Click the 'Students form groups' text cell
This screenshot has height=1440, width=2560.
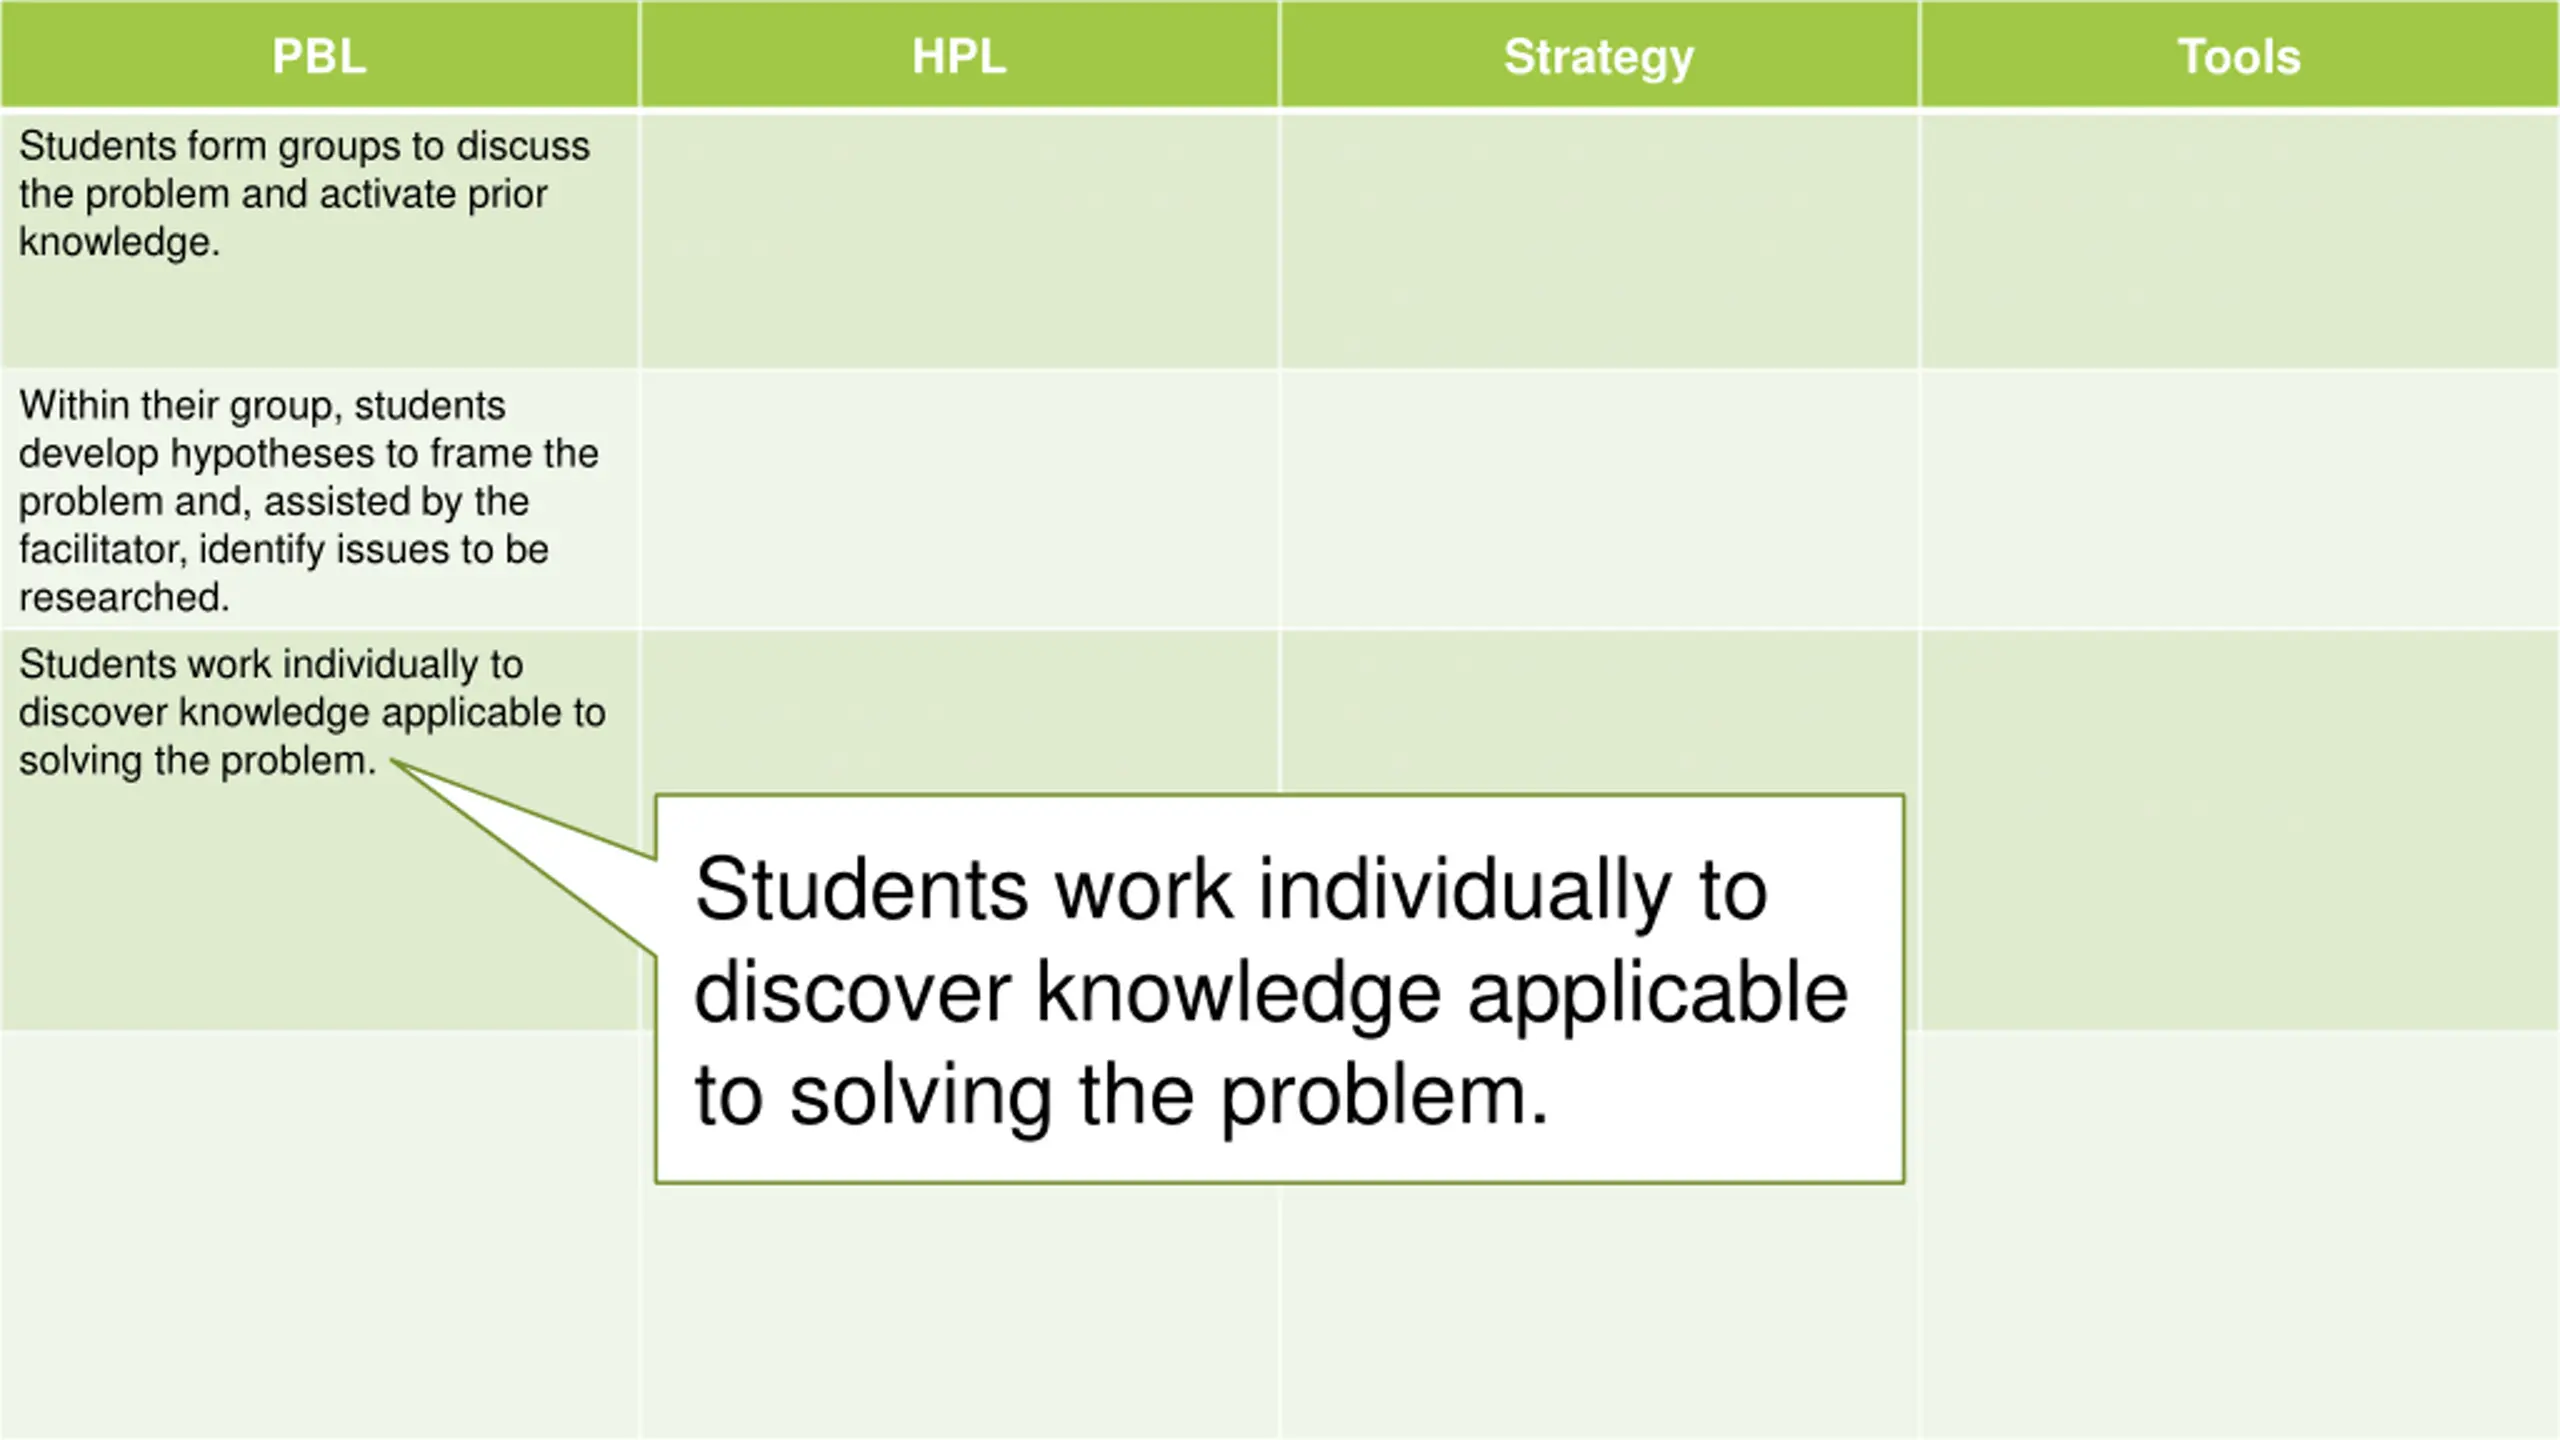point(304,194)
